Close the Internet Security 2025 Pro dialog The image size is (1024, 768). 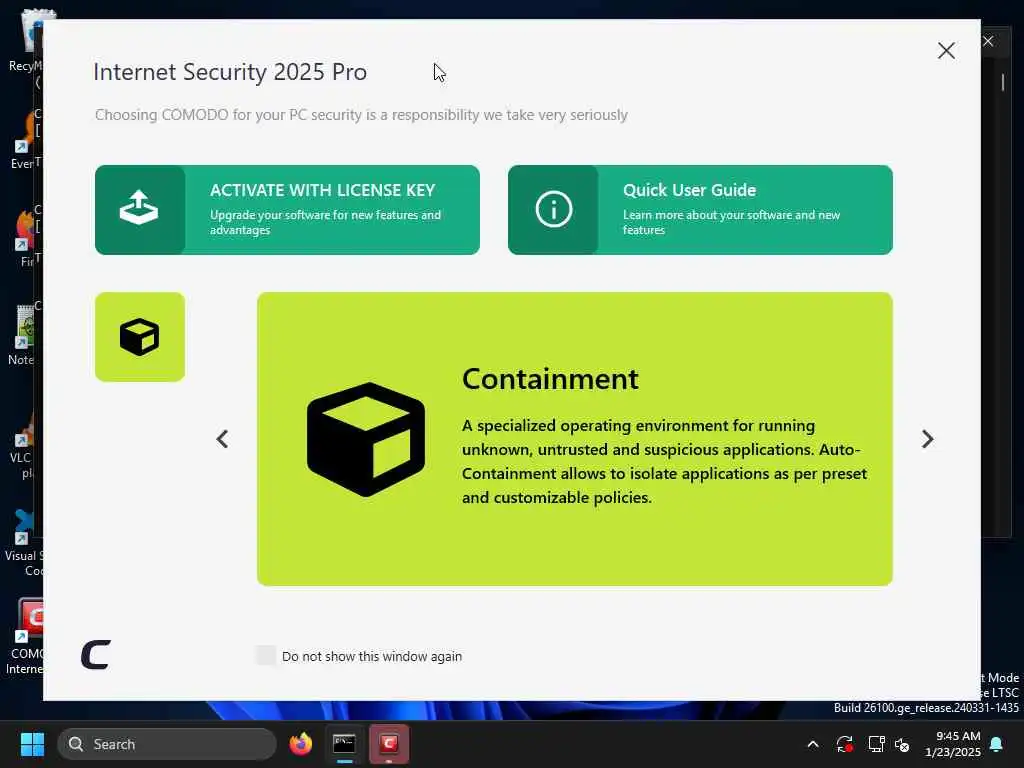[946, 50]
